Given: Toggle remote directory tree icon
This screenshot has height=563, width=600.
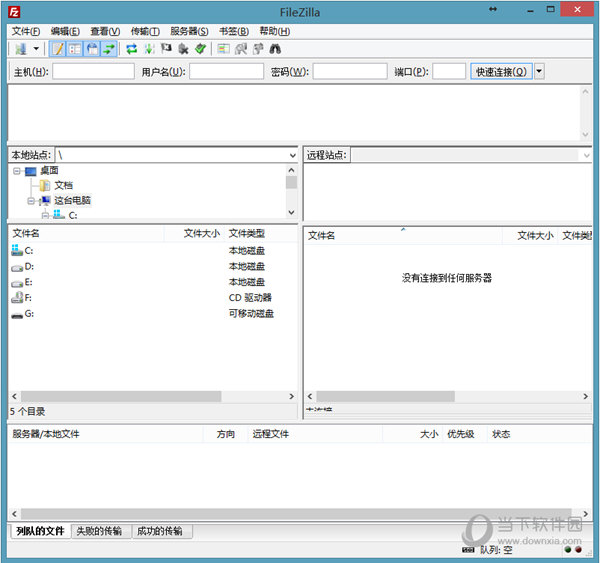Looking at the screenshot, I should click(92, 49).
